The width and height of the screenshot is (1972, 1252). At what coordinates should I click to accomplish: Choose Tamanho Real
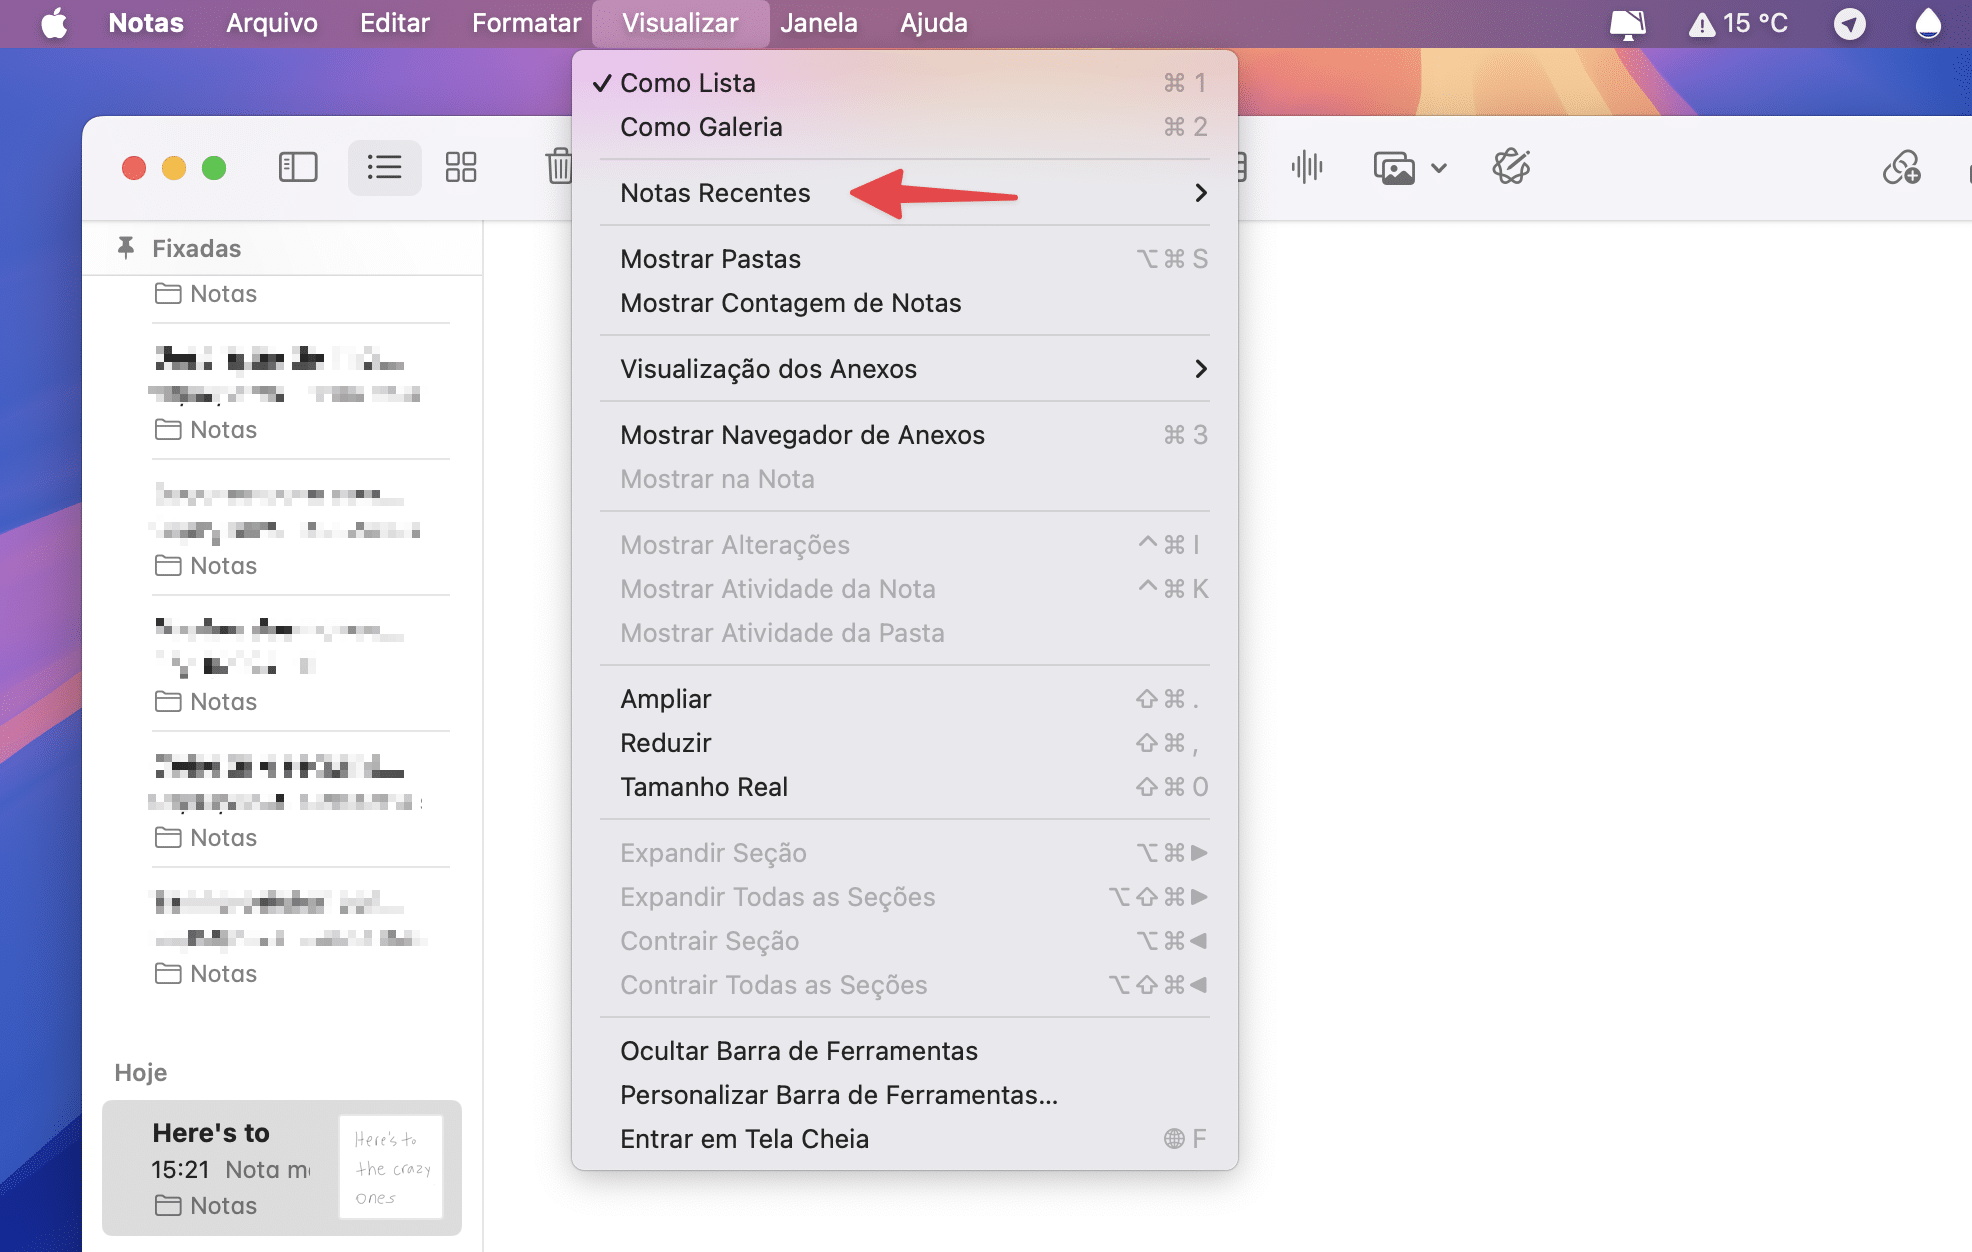(905, 787)
